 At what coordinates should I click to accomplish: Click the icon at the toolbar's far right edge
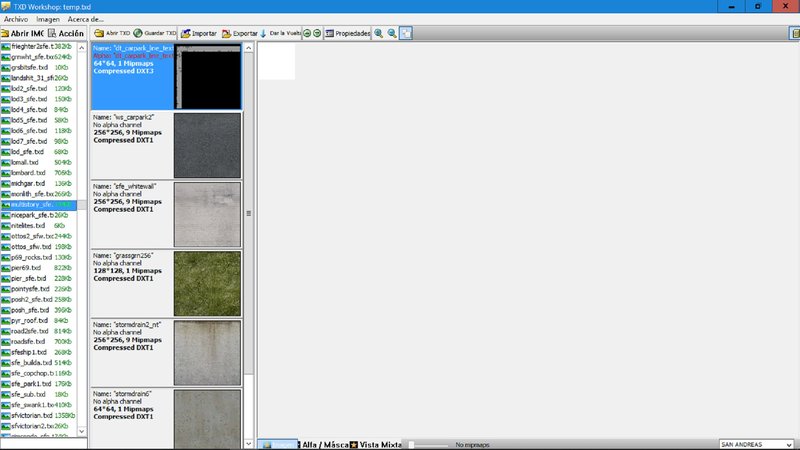pos(794,33)
